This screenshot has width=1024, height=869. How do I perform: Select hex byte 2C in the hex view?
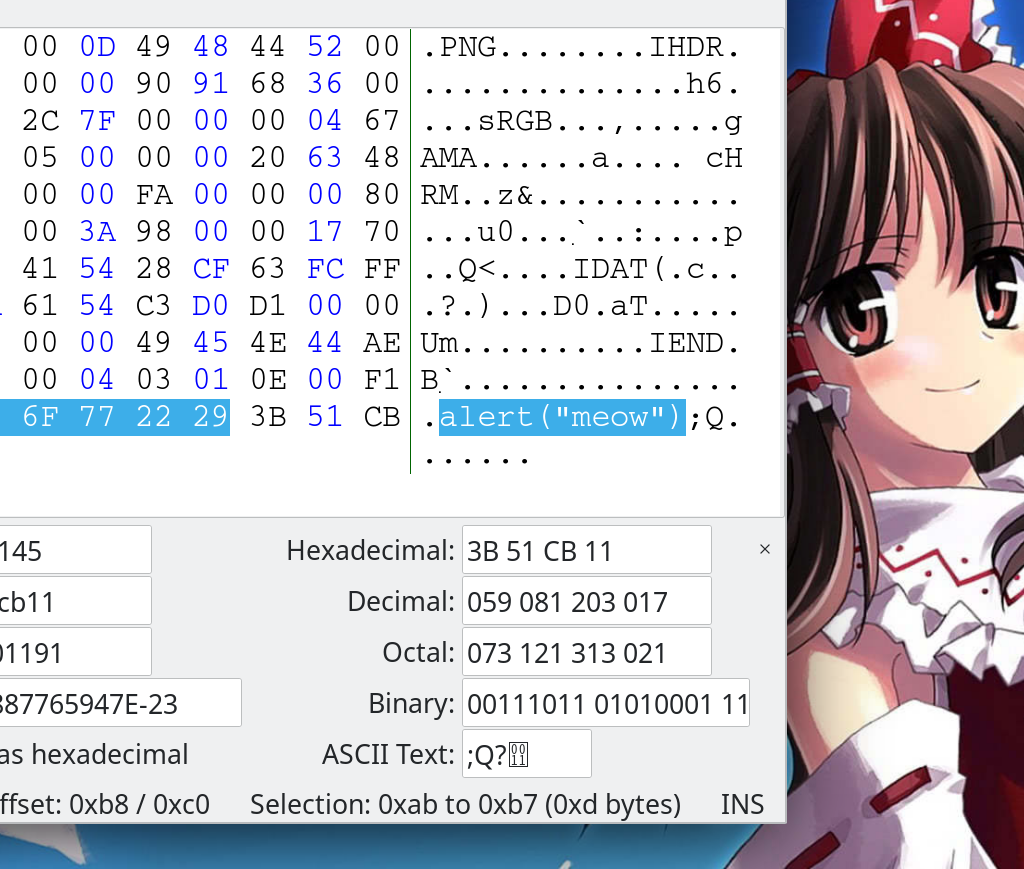40,121
